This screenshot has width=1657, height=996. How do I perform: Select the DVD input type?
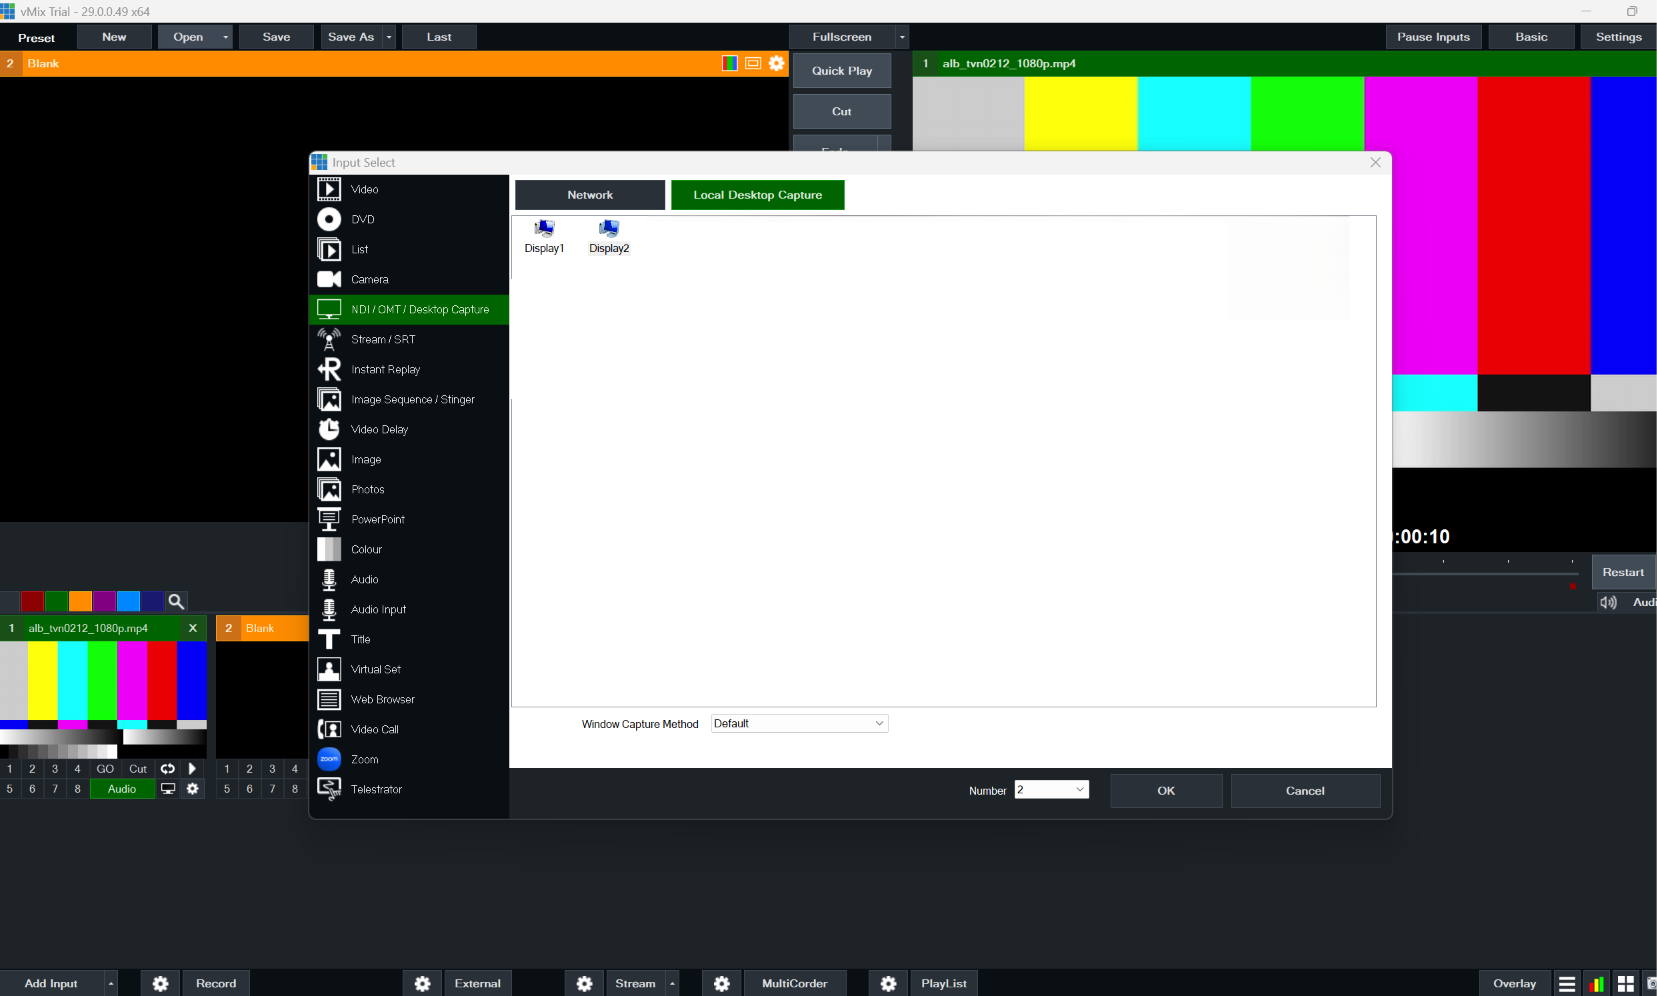pos(409,219)
